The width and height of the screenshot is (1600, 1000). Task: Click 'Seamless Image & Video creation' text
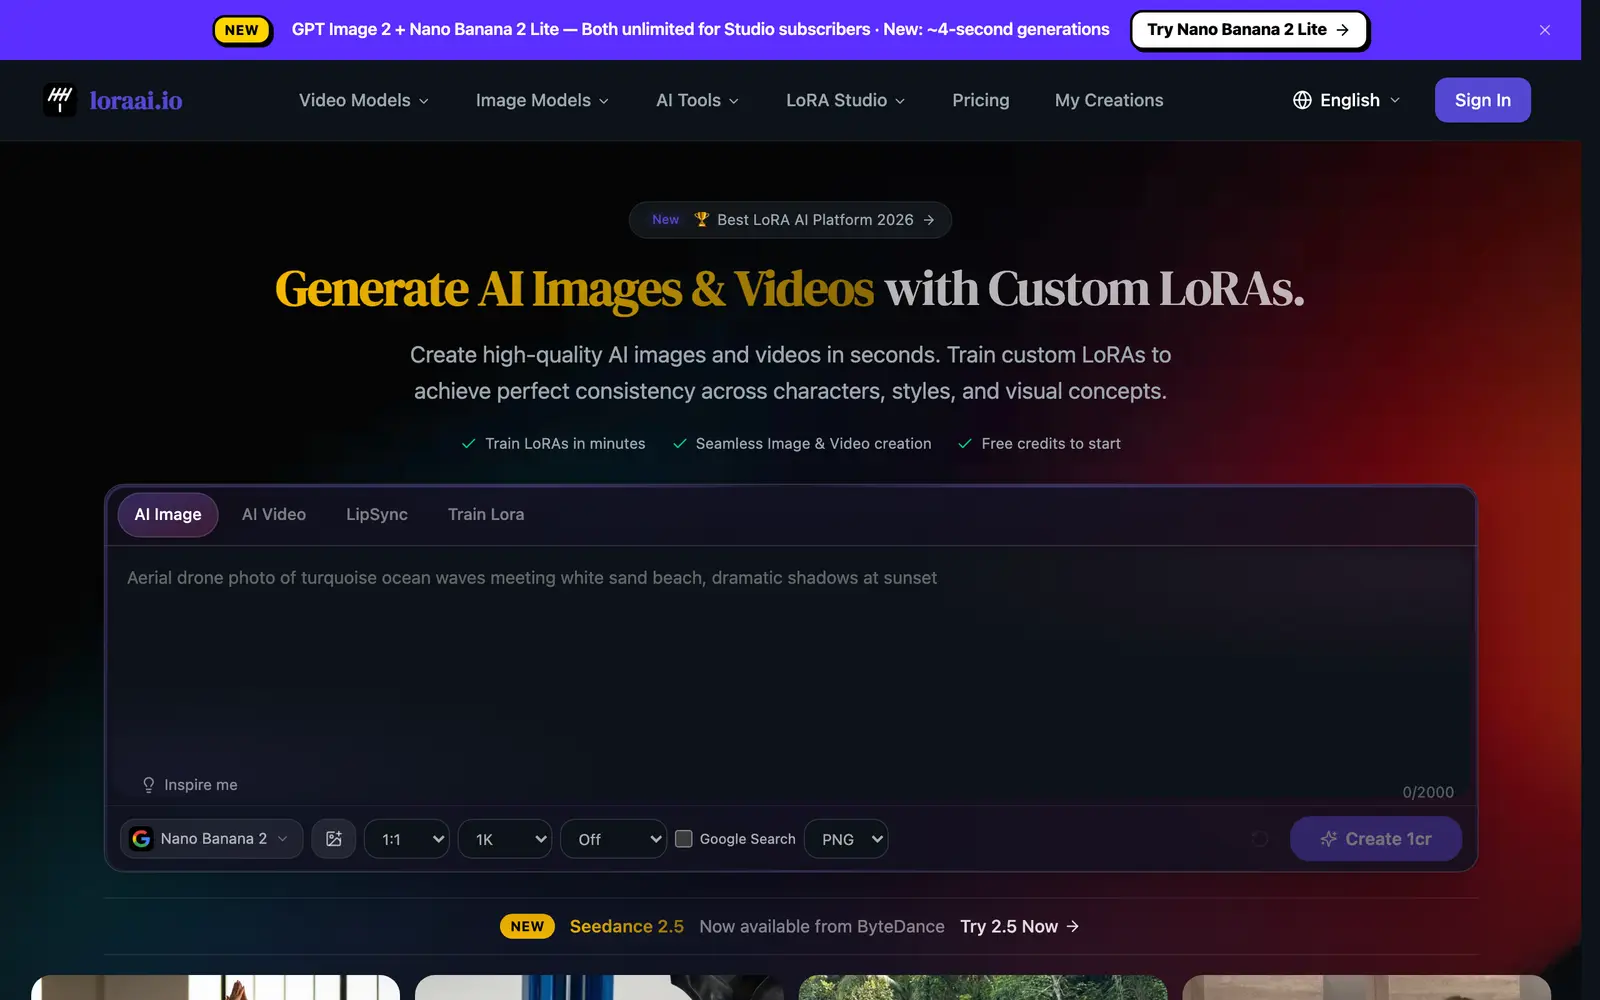click(x=813, y=444)
